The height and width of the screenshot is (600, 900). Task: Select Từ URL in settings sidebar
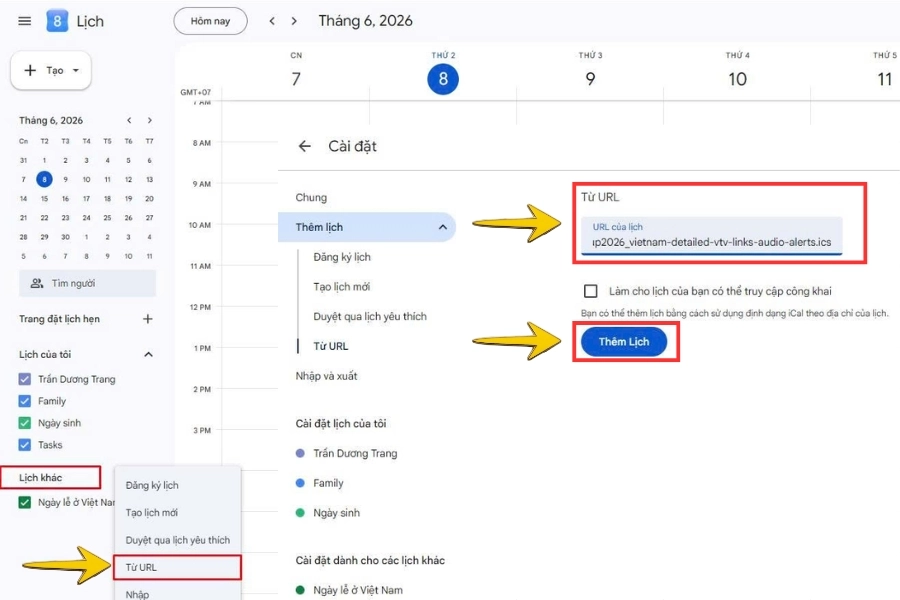[331, 346]
